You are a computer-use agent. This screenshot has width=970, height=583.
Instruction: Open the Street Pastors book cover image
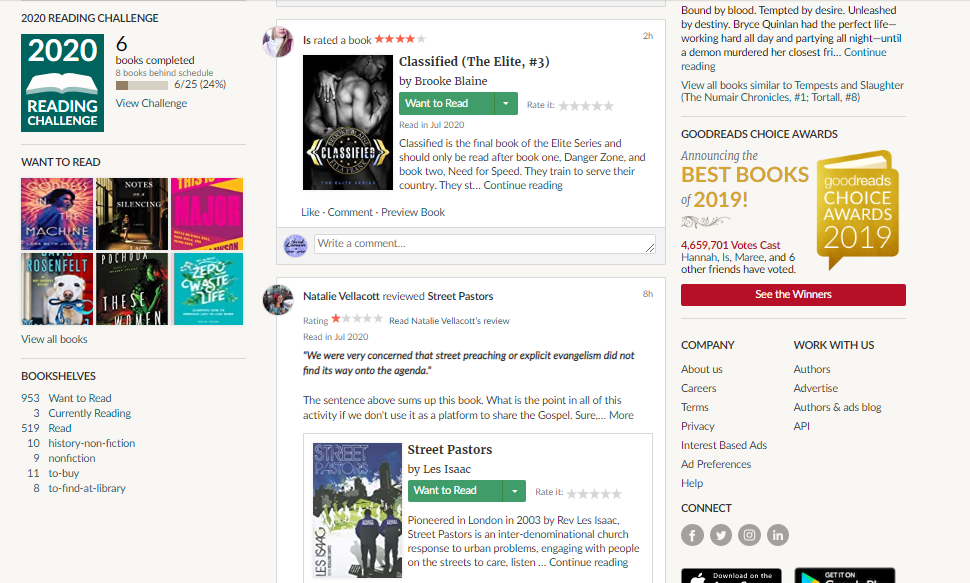pos(358,511)
